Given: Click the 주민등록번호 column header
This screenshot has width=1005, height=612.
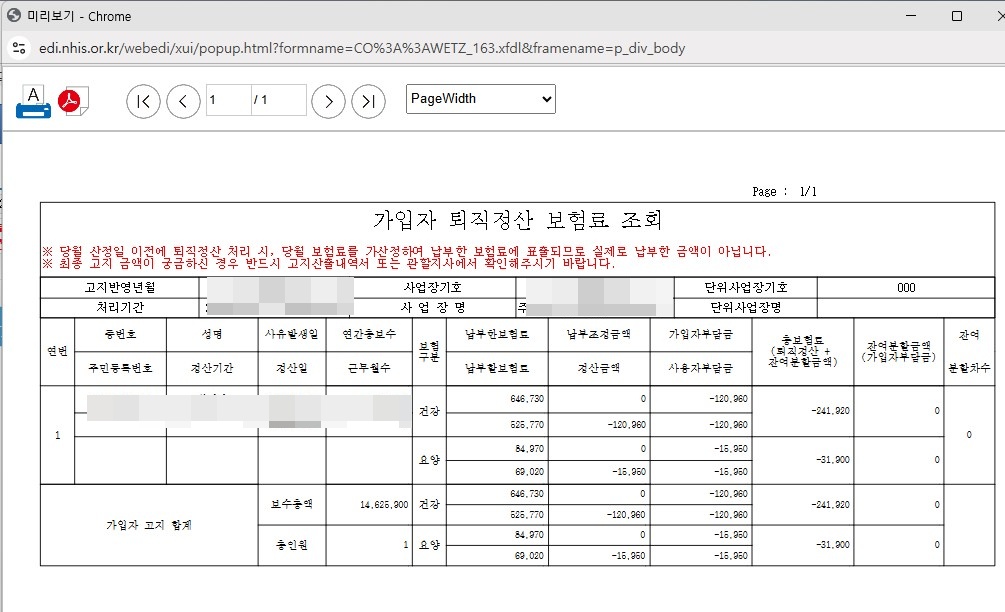Looking at the screenshot, I should click(x=120, y=368).
